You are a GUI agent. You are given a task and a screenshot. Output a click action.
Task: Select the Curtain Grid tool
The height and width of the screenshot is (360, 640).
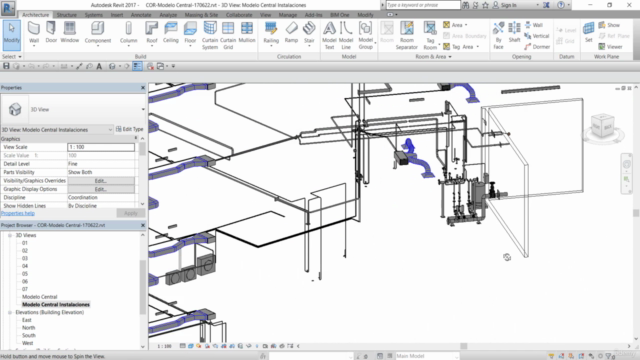tap(228, 36)
